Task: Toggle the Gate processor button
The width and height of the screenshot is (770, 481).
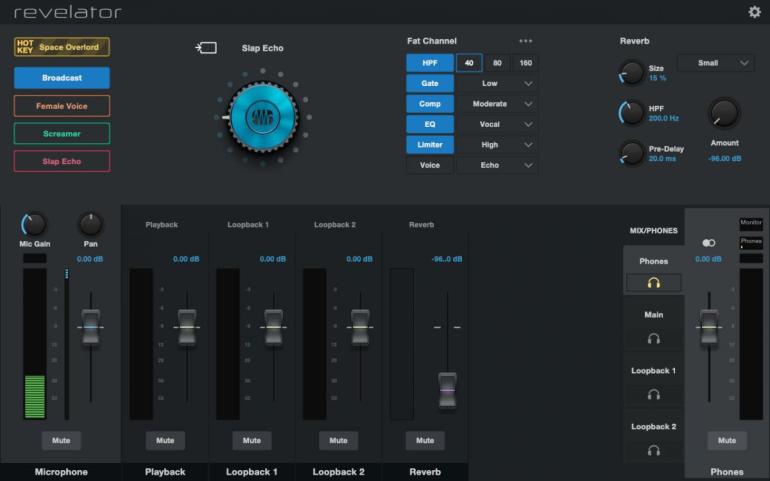Action: click(430, 84)
